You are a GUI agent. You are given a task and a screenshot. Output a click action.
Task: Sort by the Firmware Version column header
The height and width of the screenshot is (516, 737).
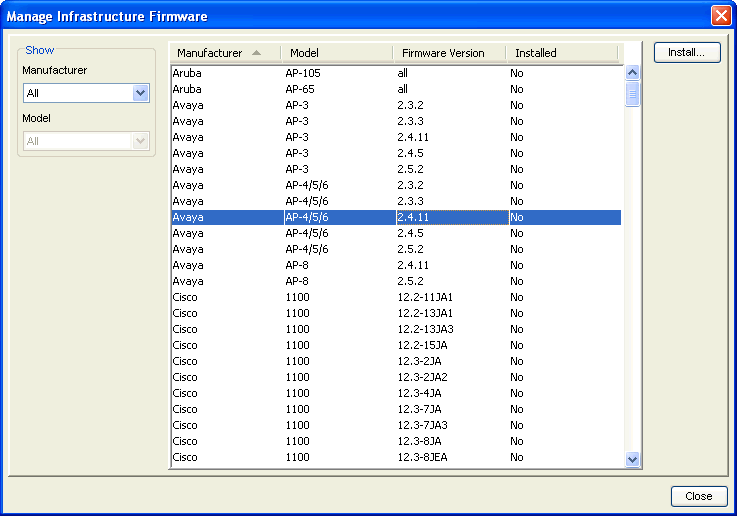pos(449,53)
